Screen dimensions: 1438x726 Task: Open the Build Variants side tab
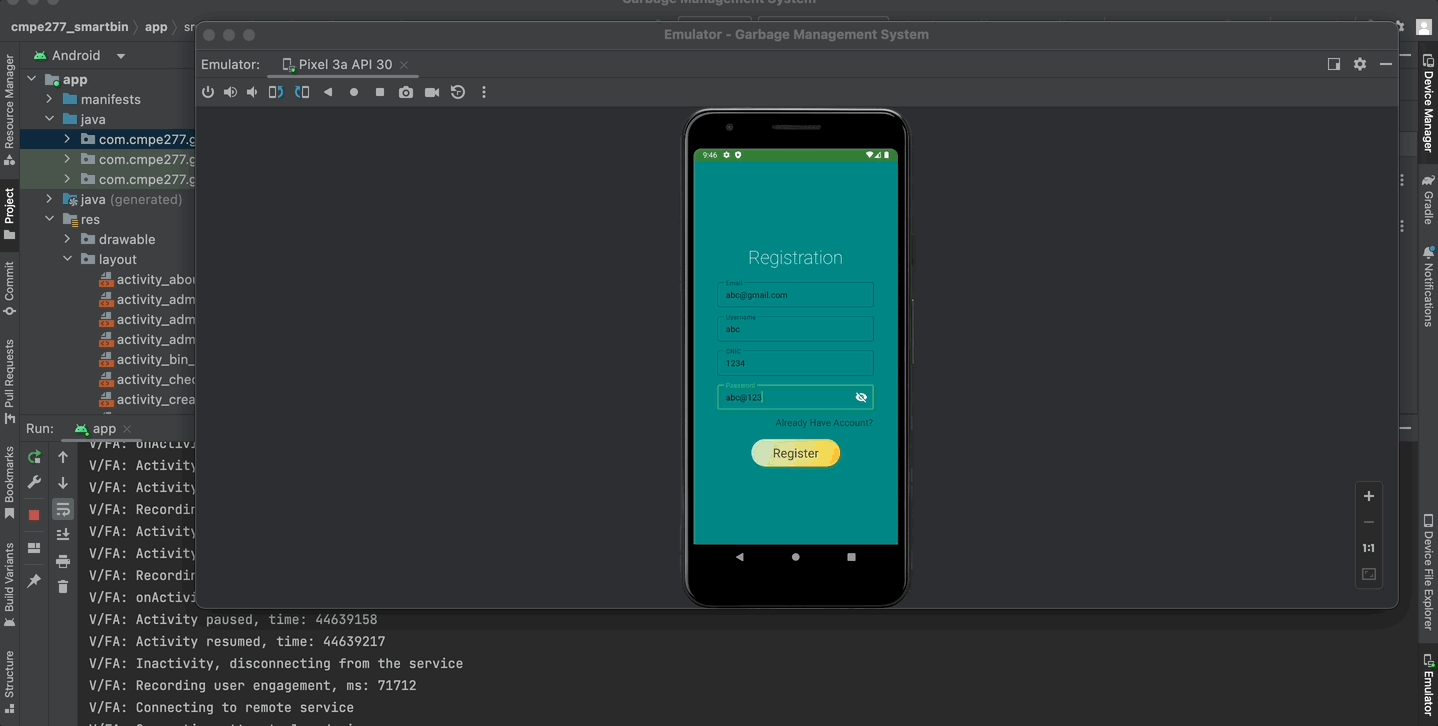point(9,585)
